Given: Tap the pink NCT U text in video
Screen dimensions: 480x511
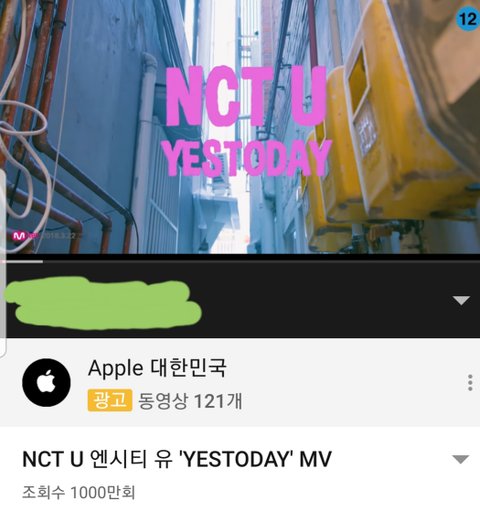Looking at the screenshot, I should (x=246, y=96).
